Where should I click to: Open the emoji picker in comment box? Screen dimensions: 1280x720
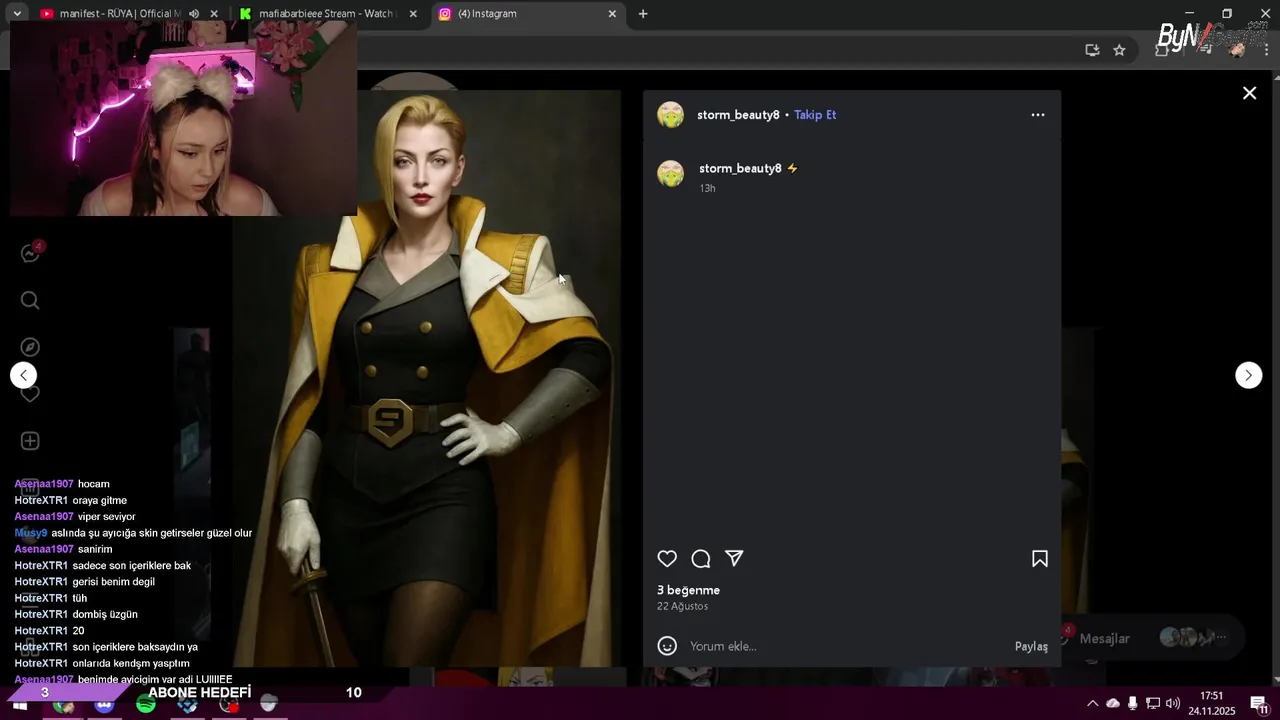[667, 646]
